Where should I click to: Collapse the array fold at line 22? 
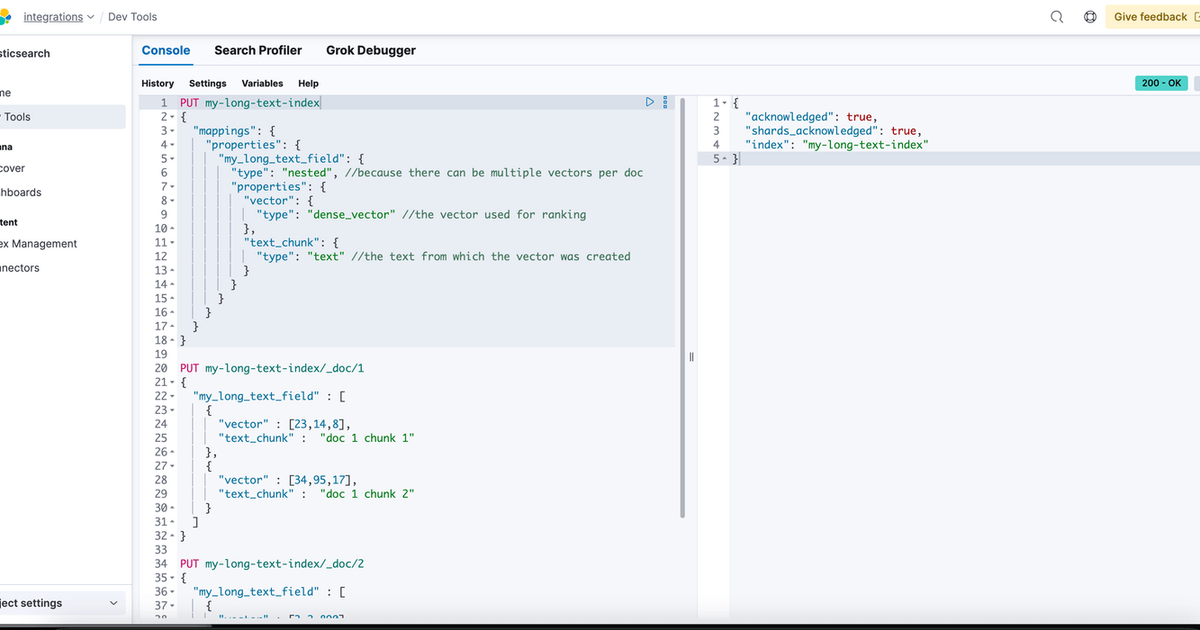pyautogui.click(x=174, y=396)
